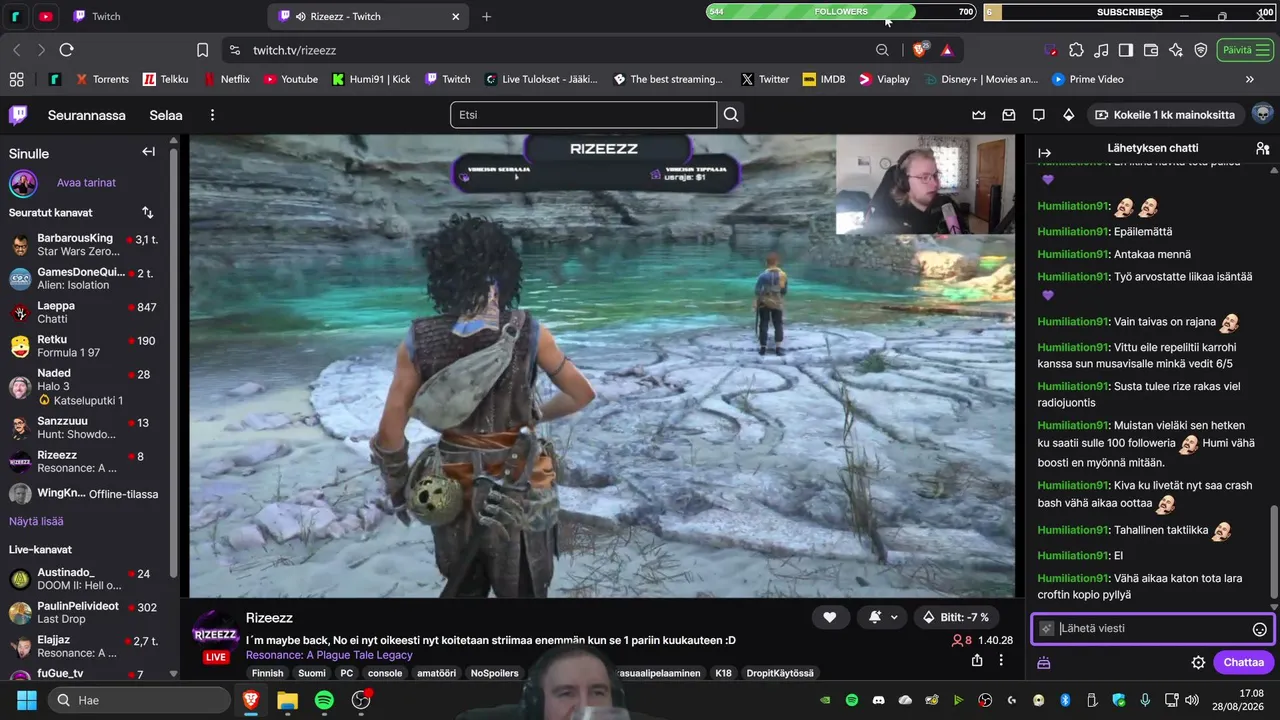Open File Explorer from taskbar
Viewport: 1280px width, 720px height.
[x=287, y=700]
